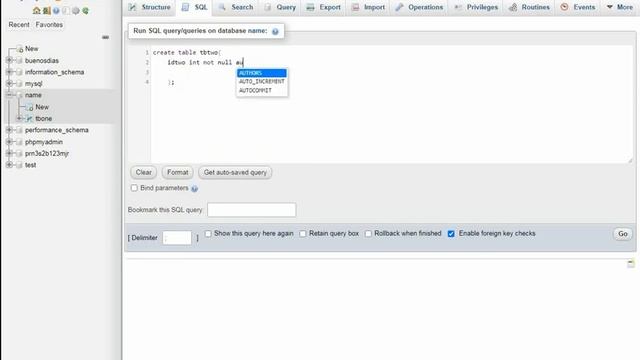Open the Import tab
The height and width of the screenshot is (360, 640).
point(369,7)
